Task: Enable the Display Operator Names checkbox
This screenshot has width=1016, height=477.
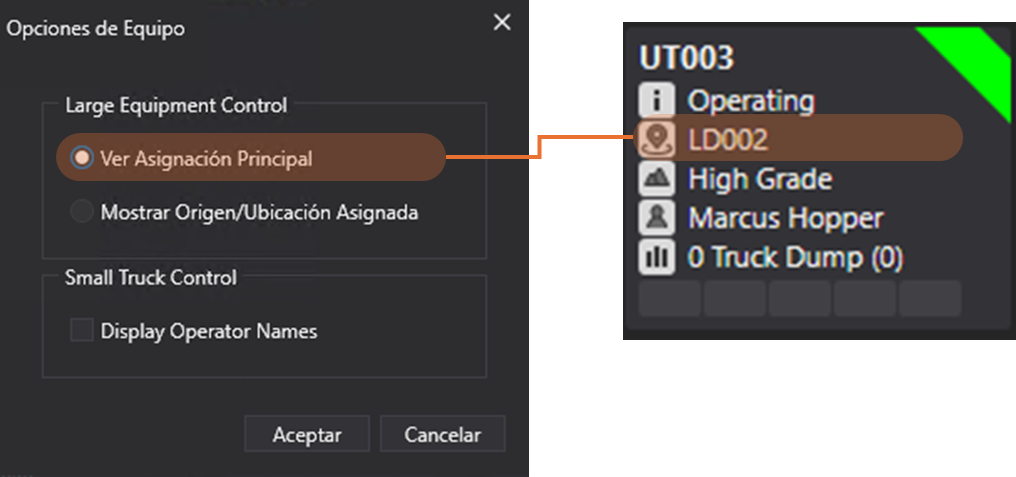Action: (x=82, y=330)
